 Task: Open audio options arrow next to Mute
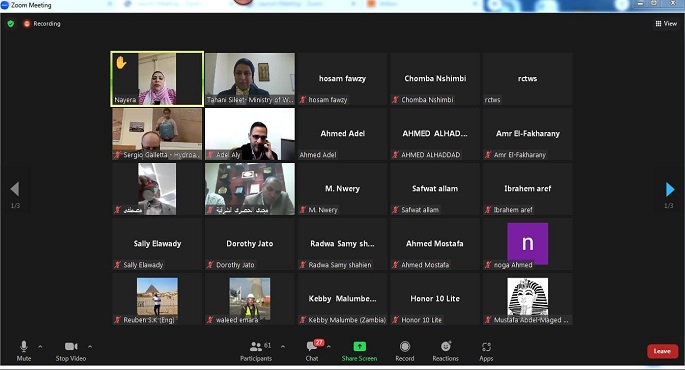(x=40, y=347)
